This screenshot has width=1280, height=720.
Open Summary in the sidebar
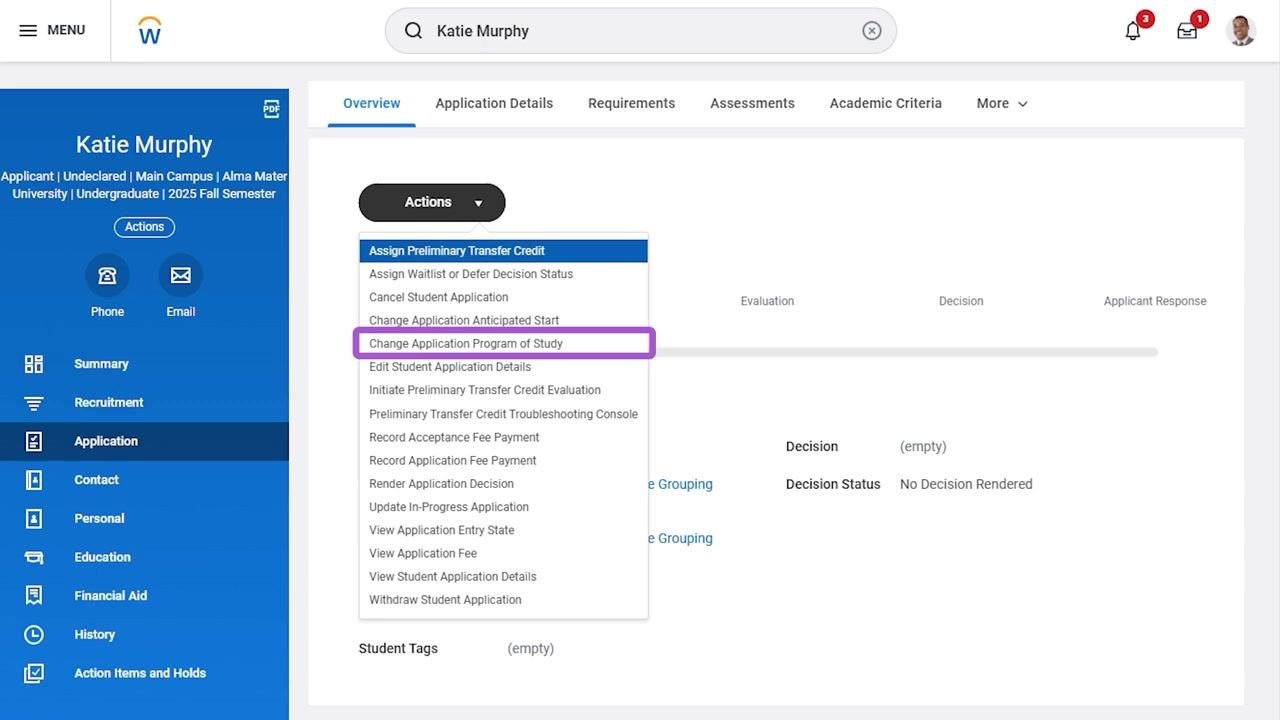144,364
